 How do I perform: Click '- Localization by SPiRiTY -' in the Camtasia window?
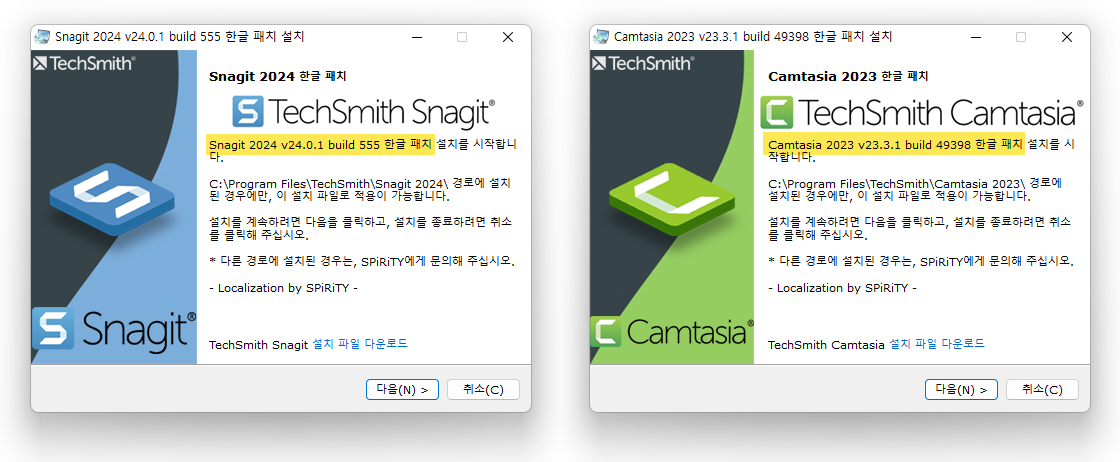[842, 288]
